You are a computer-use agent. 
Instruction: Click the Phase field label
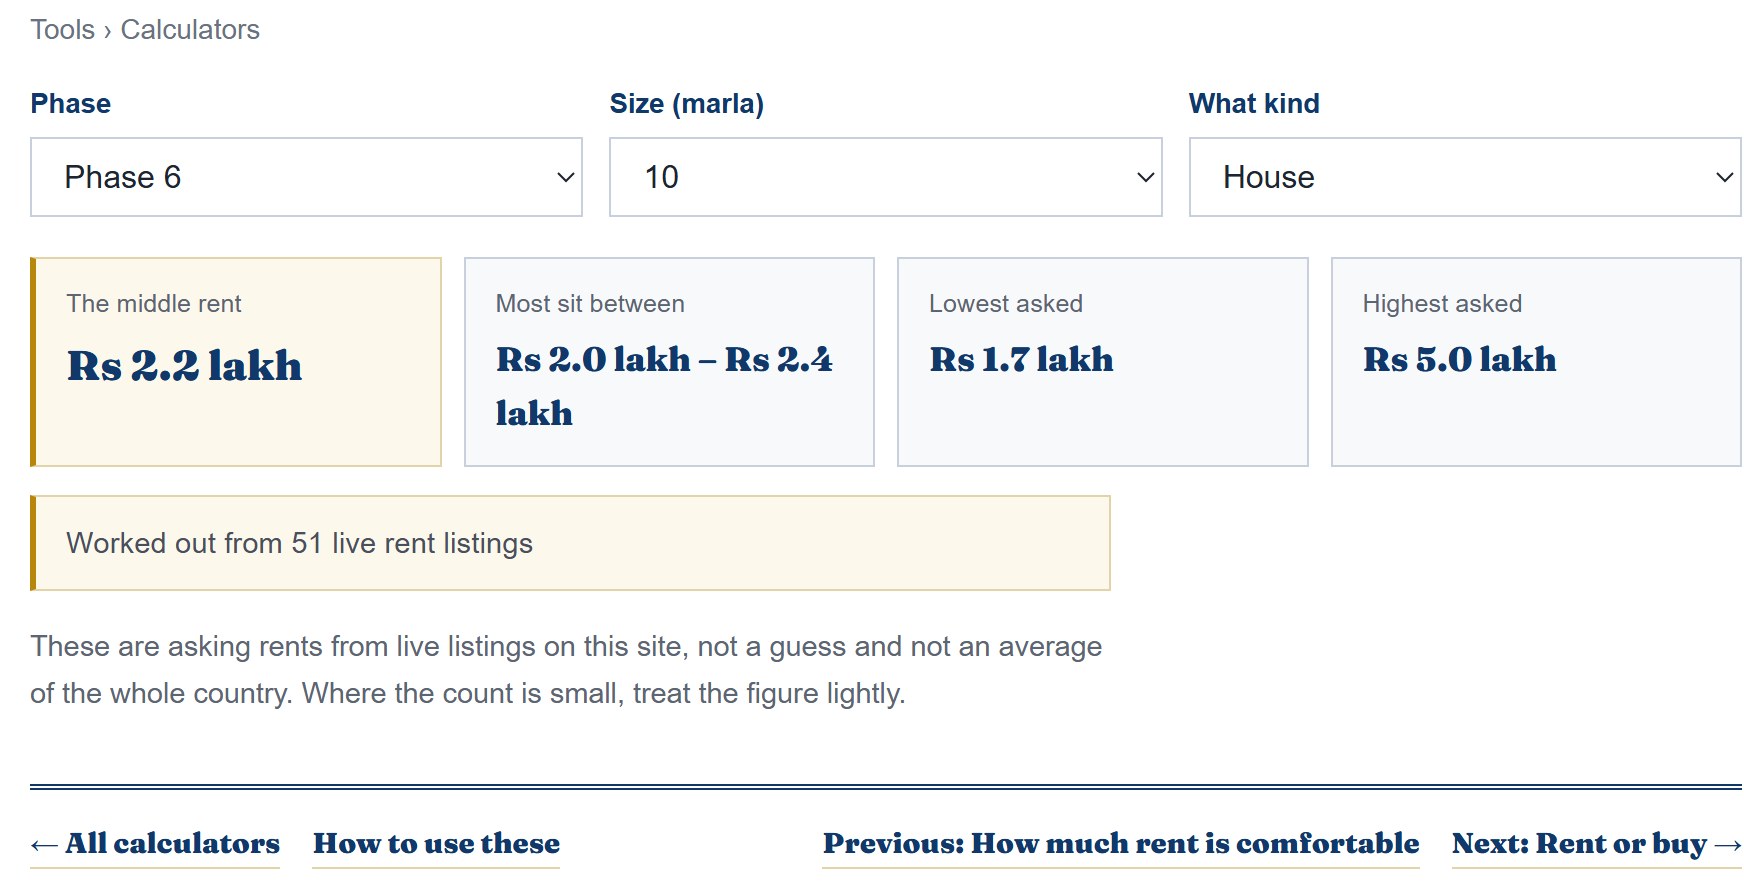(71, 104)
